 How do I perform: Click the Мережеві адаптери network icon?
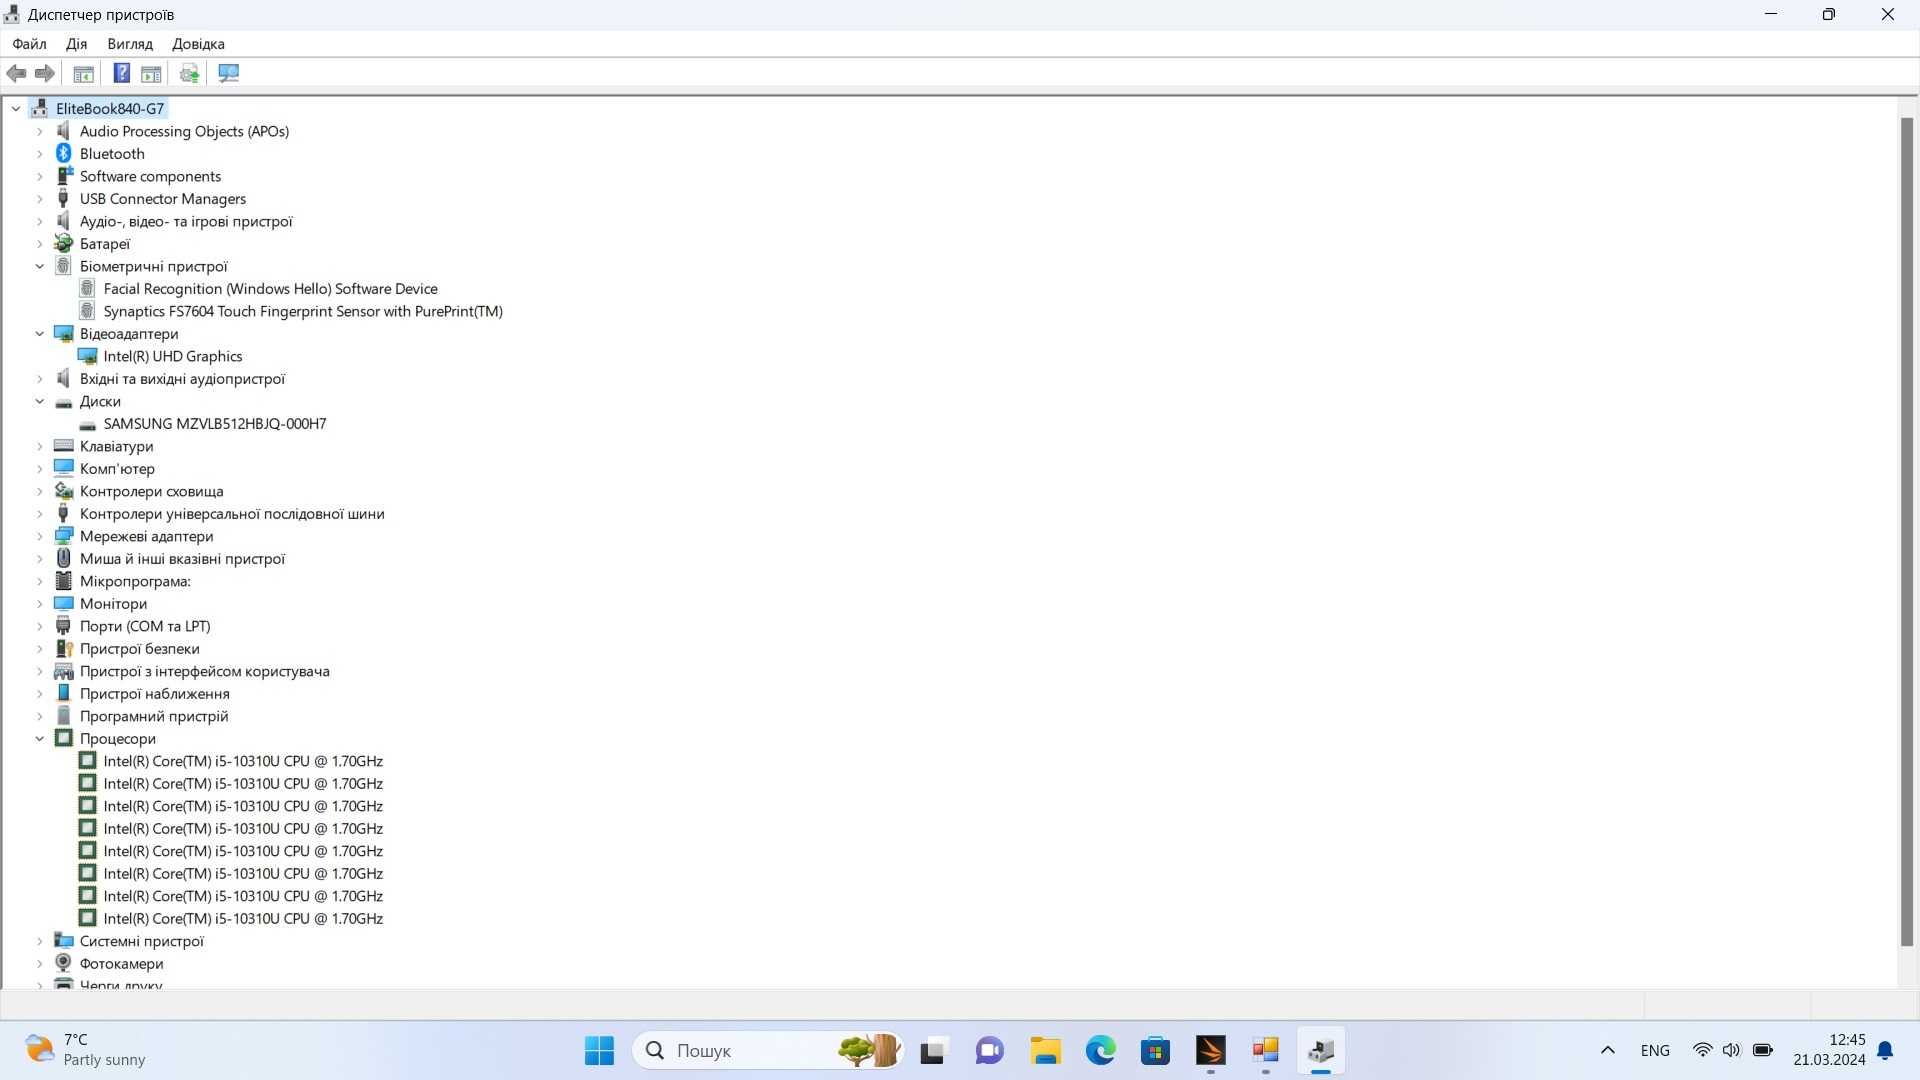[x=63, y=536]
